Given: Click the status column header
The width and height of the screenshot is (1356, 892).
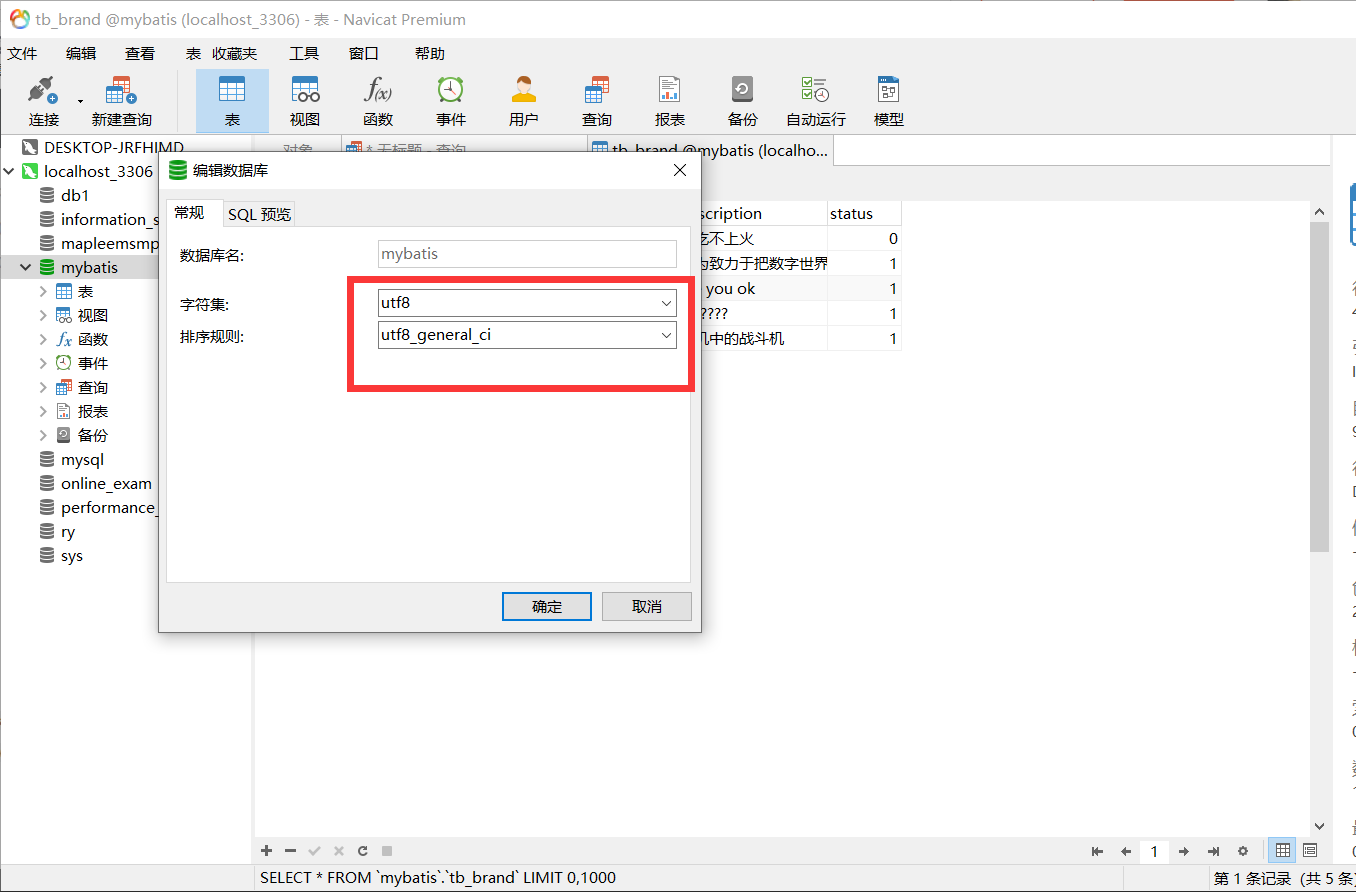Looking at the screenshot, I should pyautogui.click(x=865, y=214).
